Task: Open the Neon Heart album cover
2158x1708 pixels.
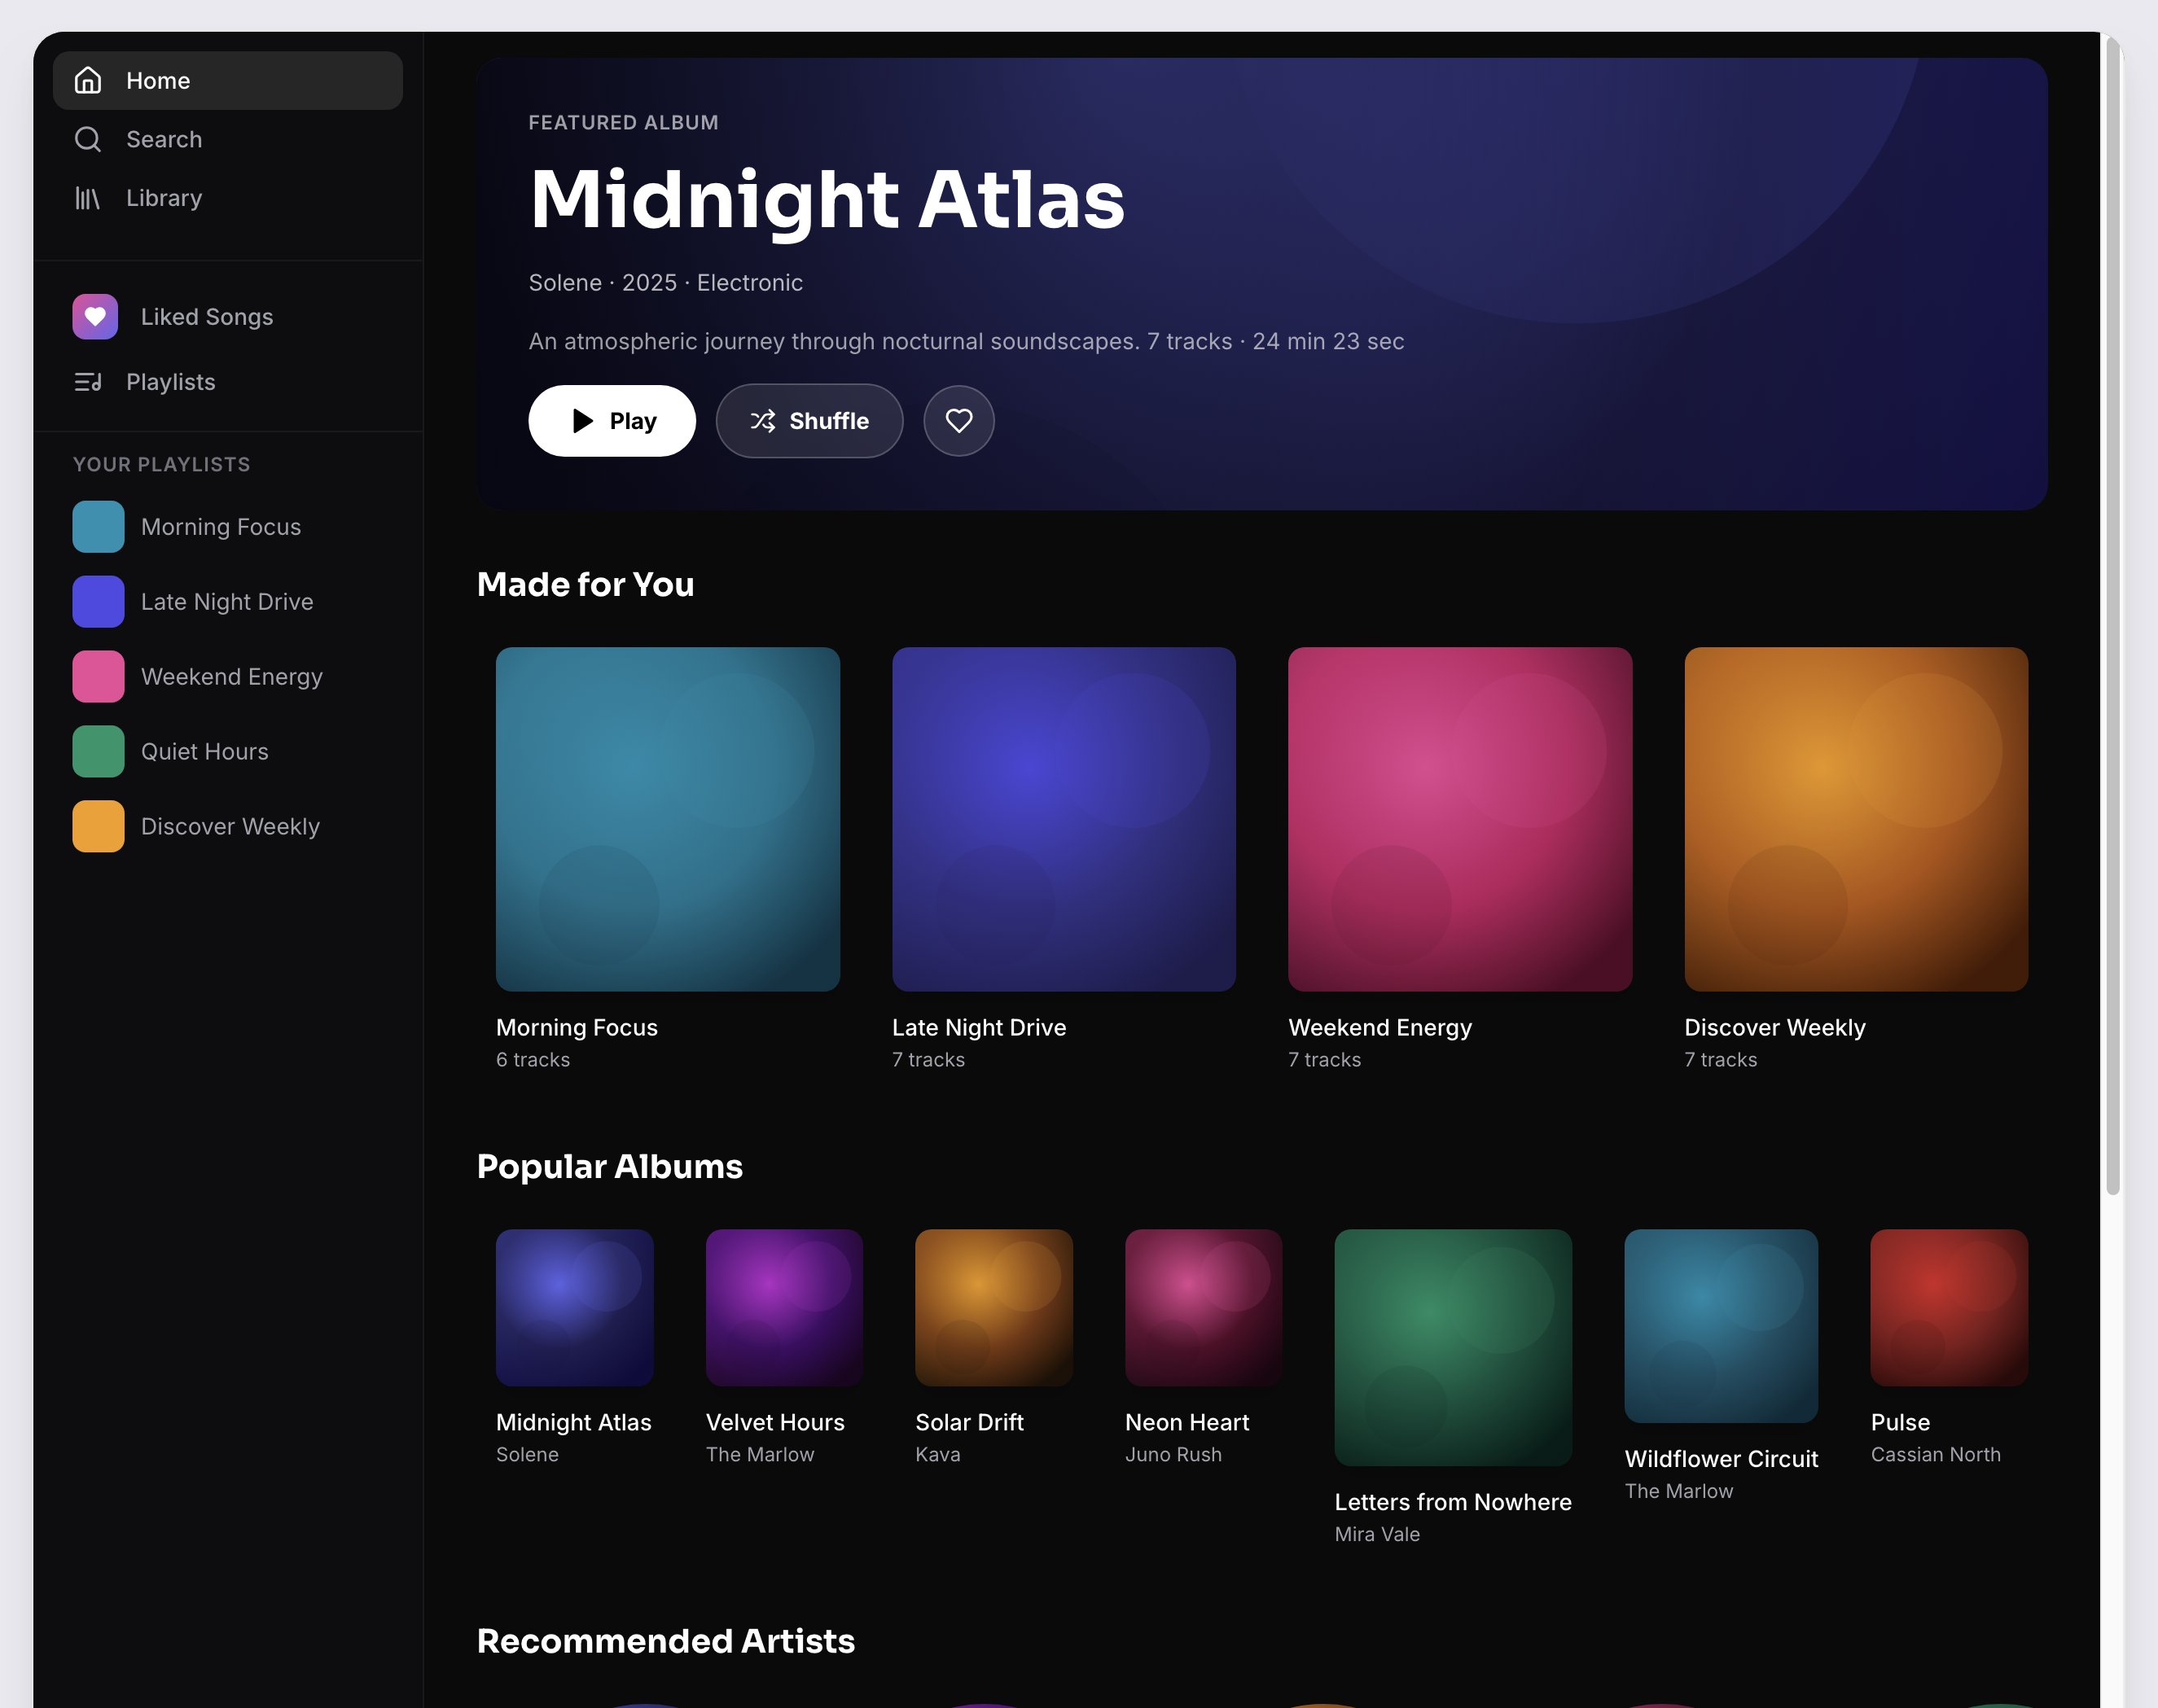Action: point(1204,1308)
